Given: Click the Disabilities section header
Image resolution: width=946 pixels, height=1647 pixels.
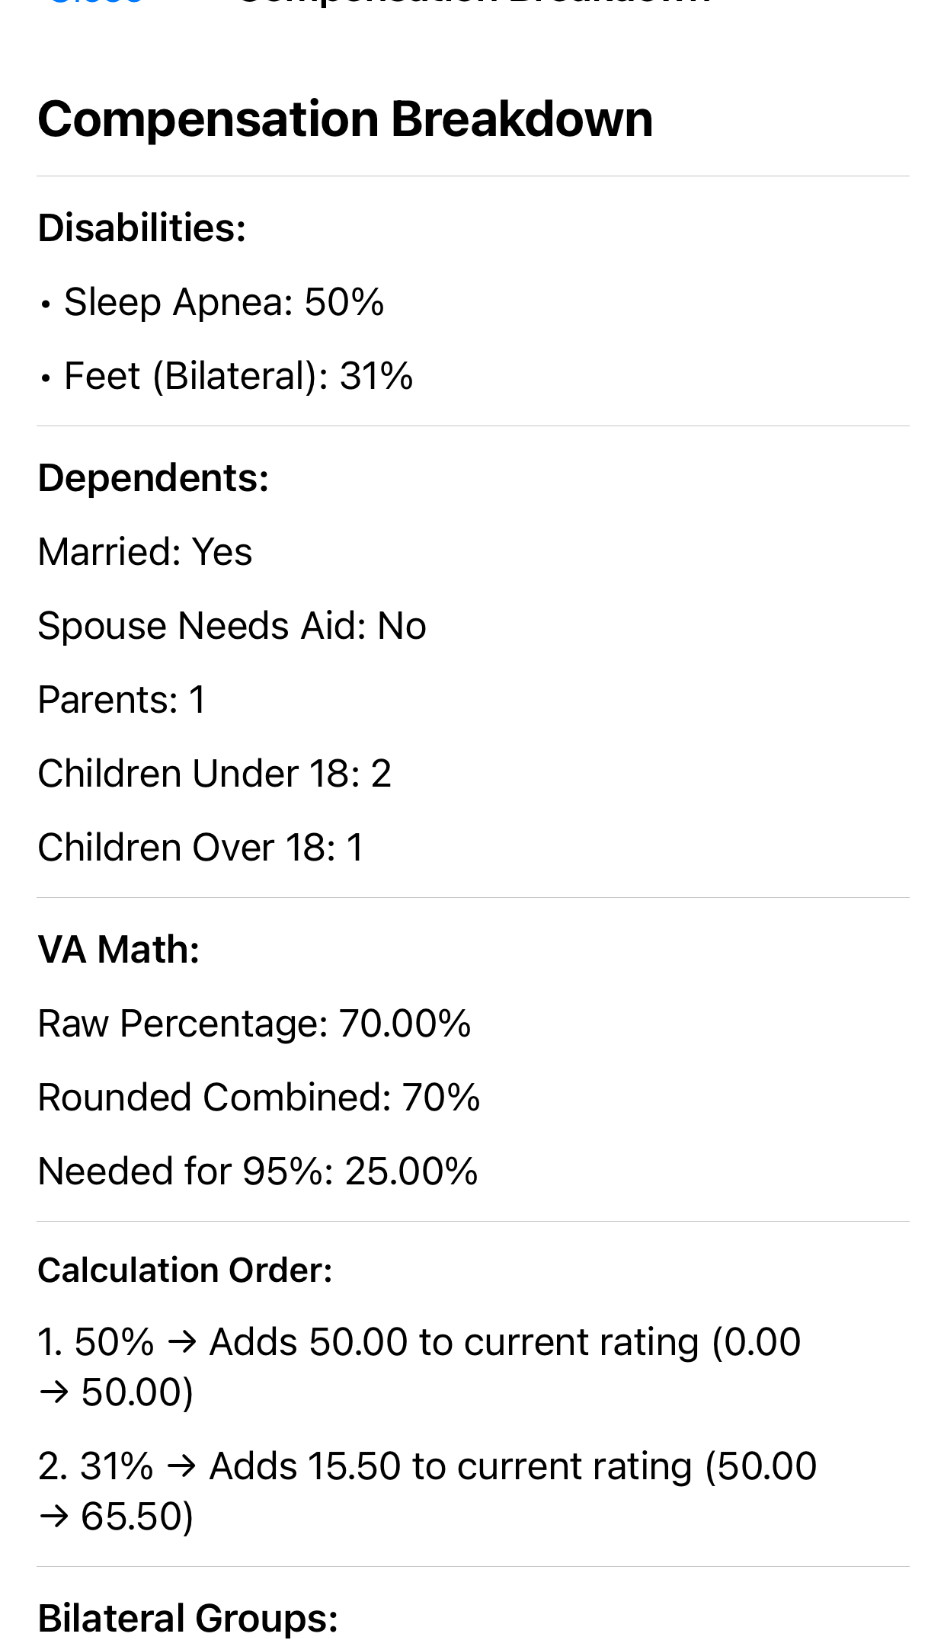Looking at the screenshot, I should coord(142,228).
